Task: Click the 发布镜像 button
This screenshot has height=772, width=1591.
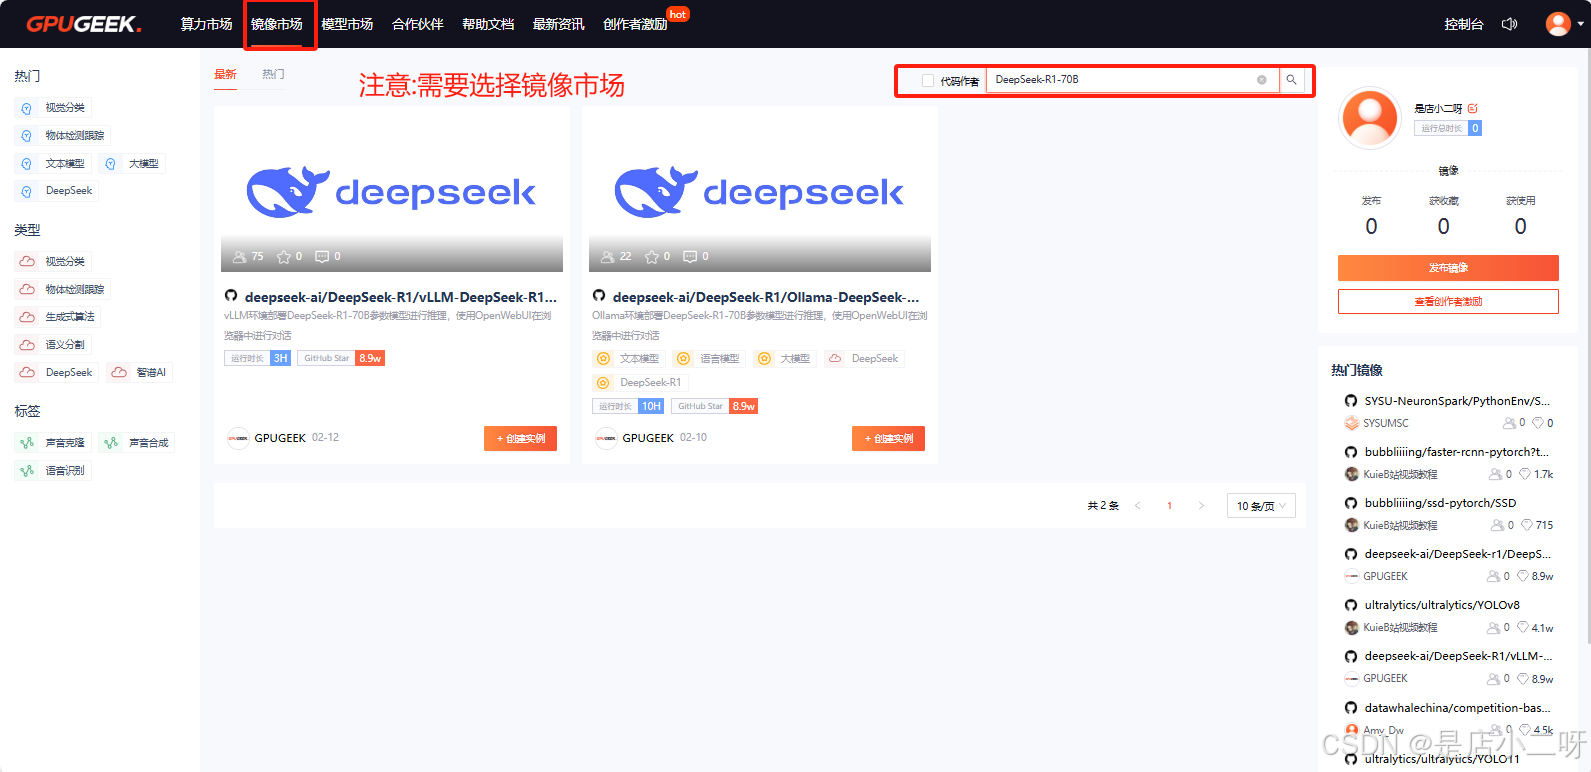Action: pyautogui.click(x=1448, y=268)
